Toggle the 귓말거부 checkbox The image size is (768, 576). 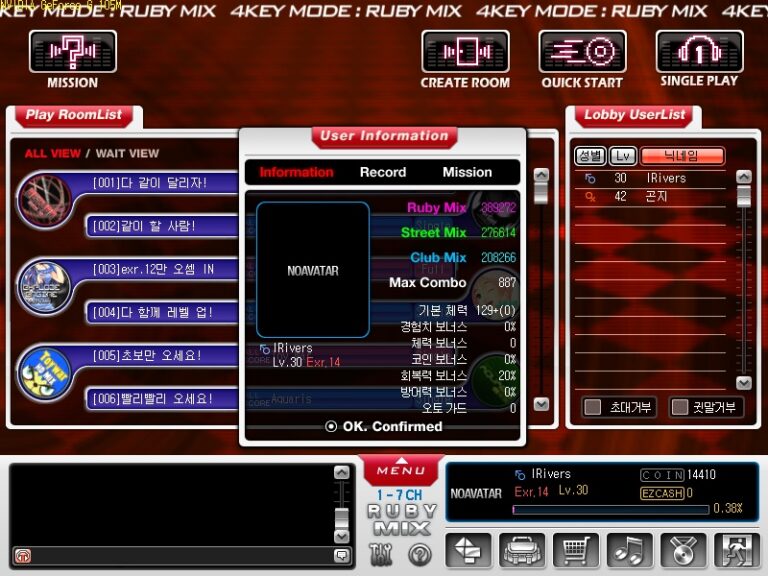679,407
